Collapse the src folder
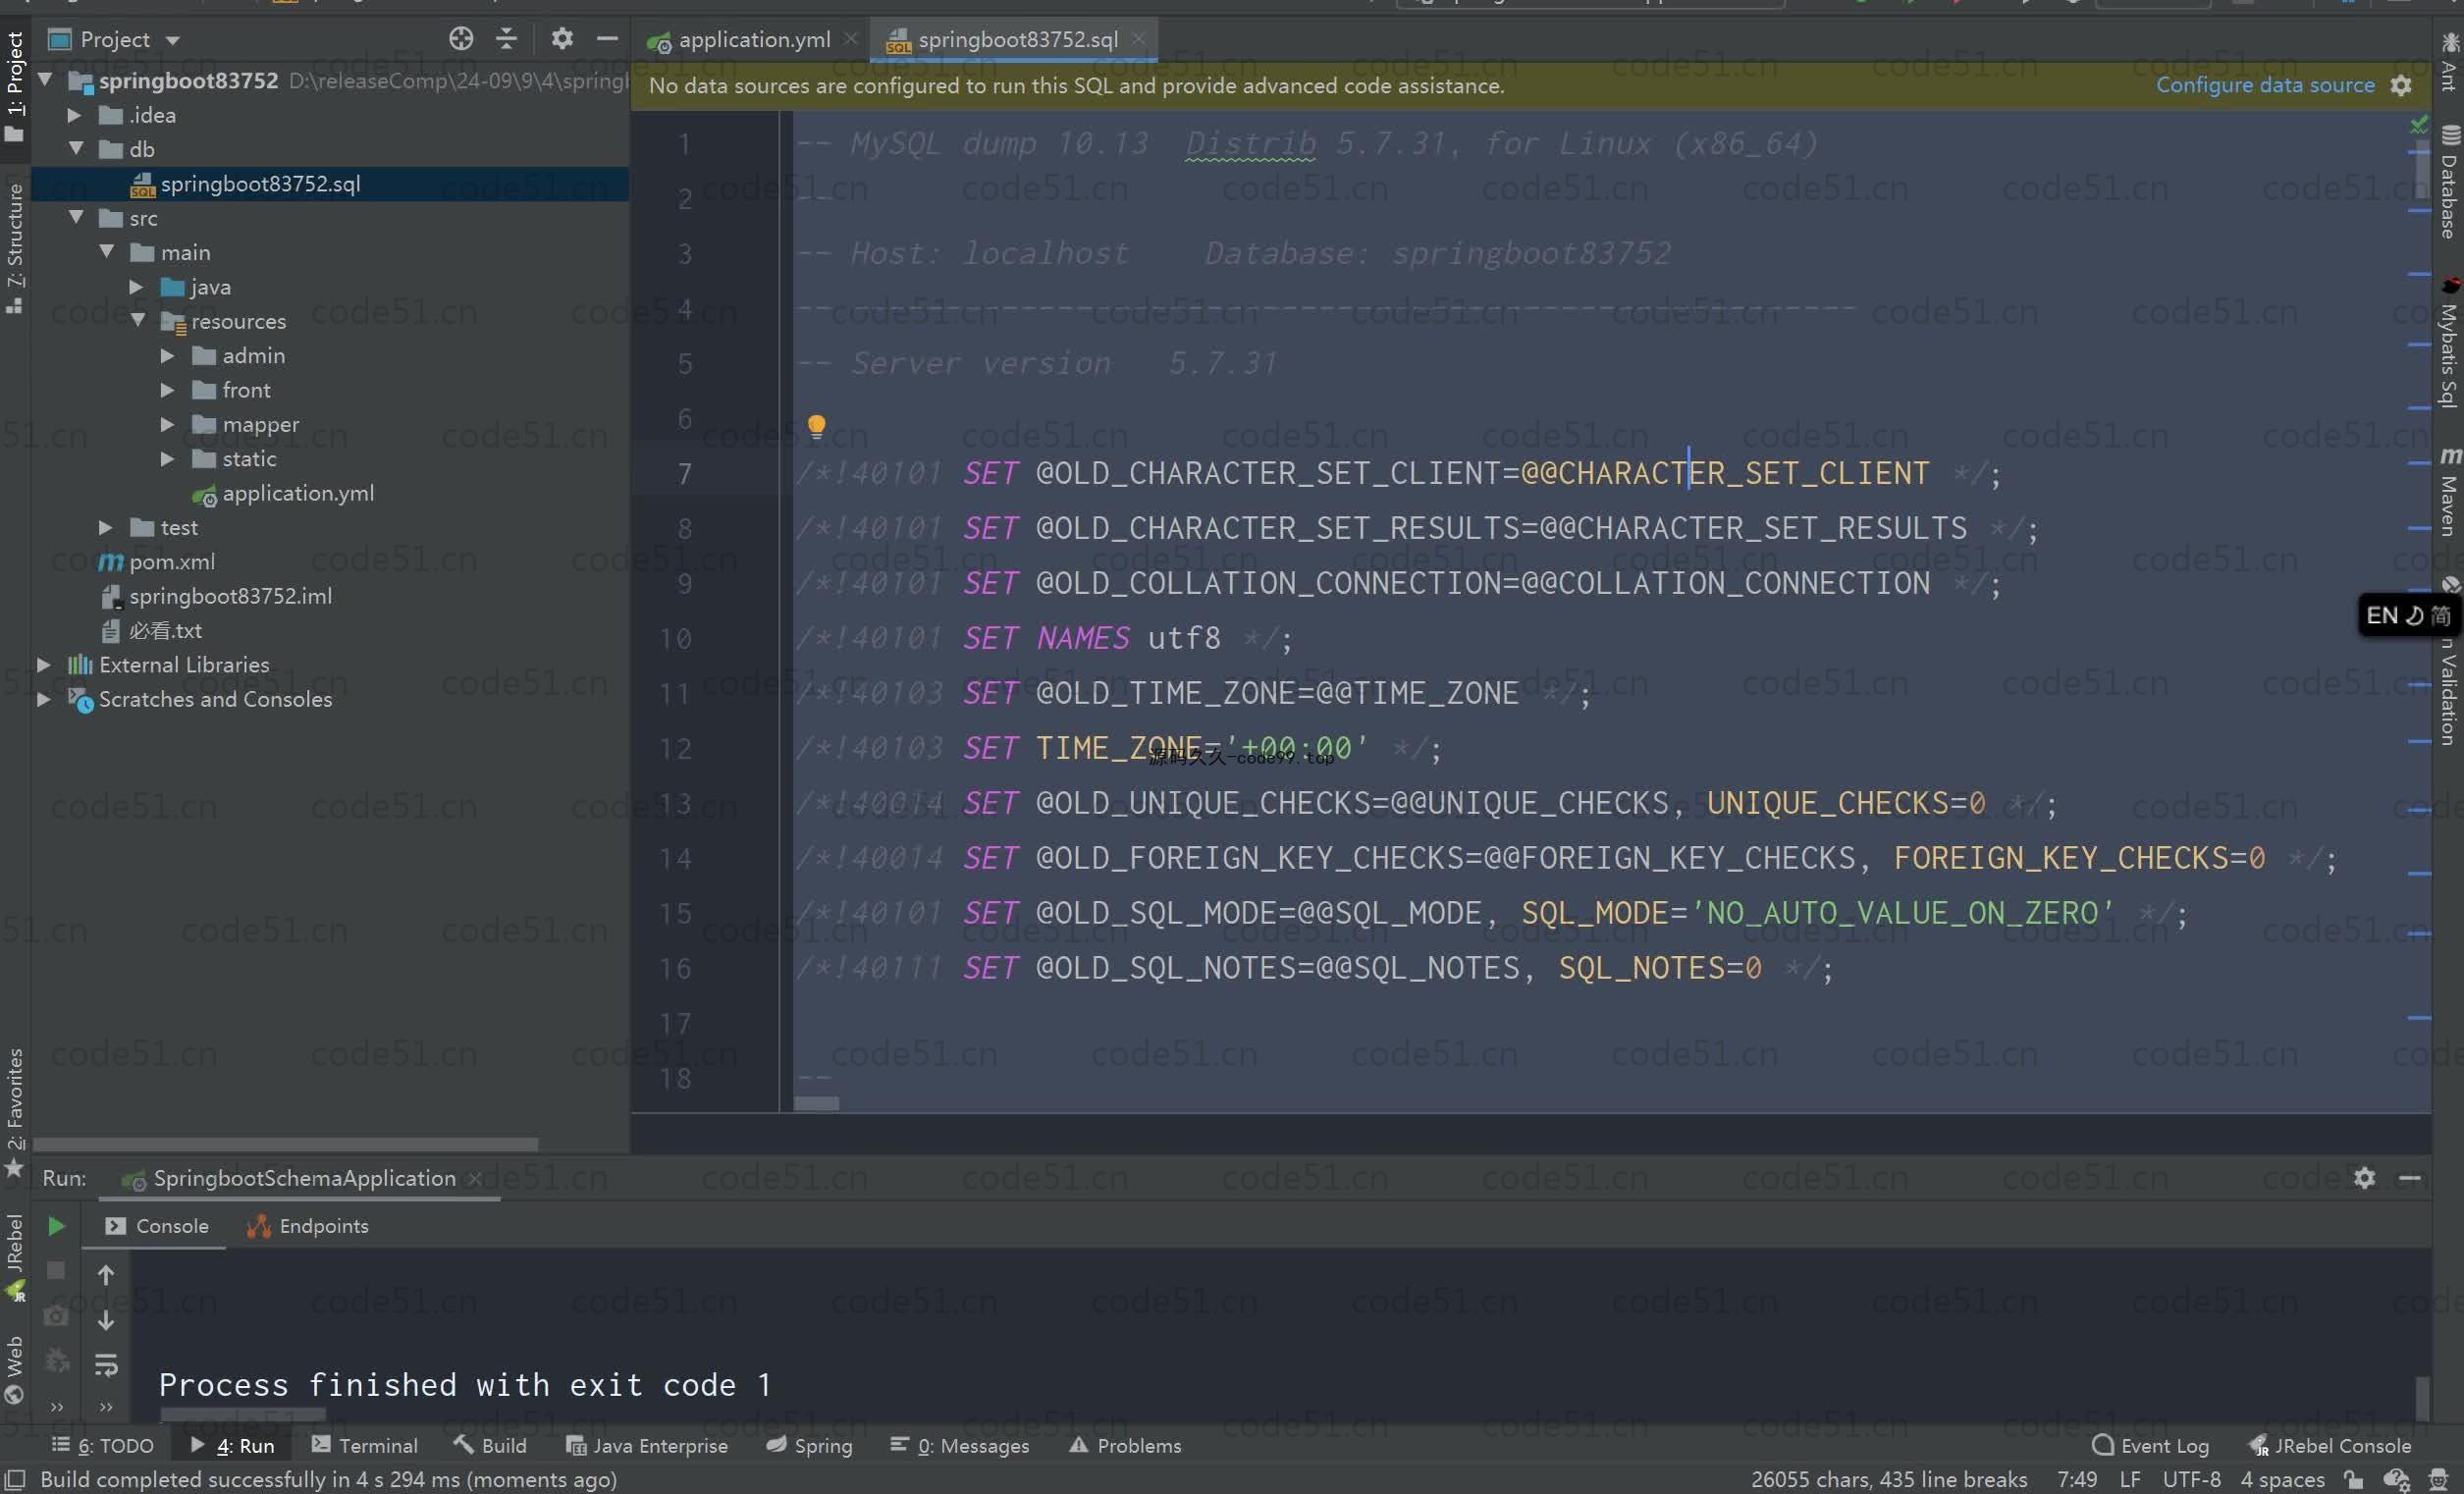 tap(75, 218)
